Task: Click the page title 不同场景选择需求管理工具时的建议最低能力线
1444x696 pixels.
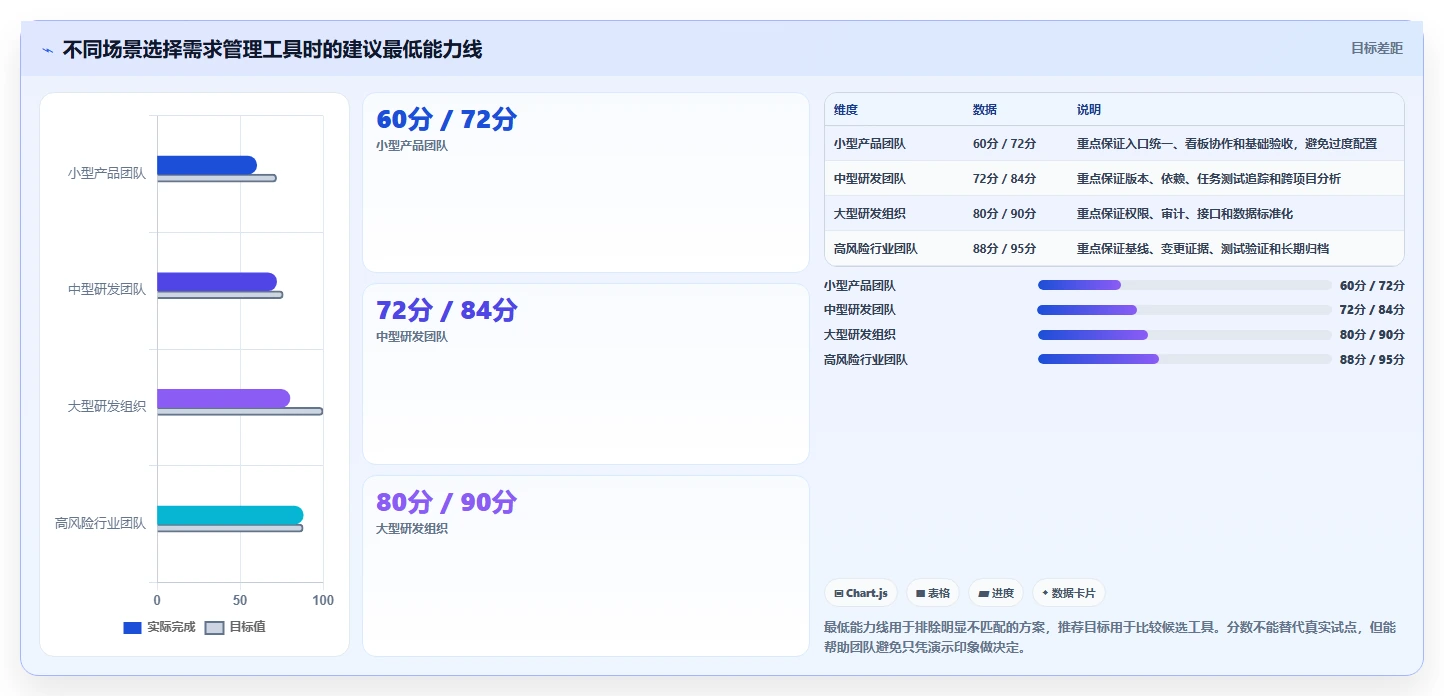Action: pos(272,49)
